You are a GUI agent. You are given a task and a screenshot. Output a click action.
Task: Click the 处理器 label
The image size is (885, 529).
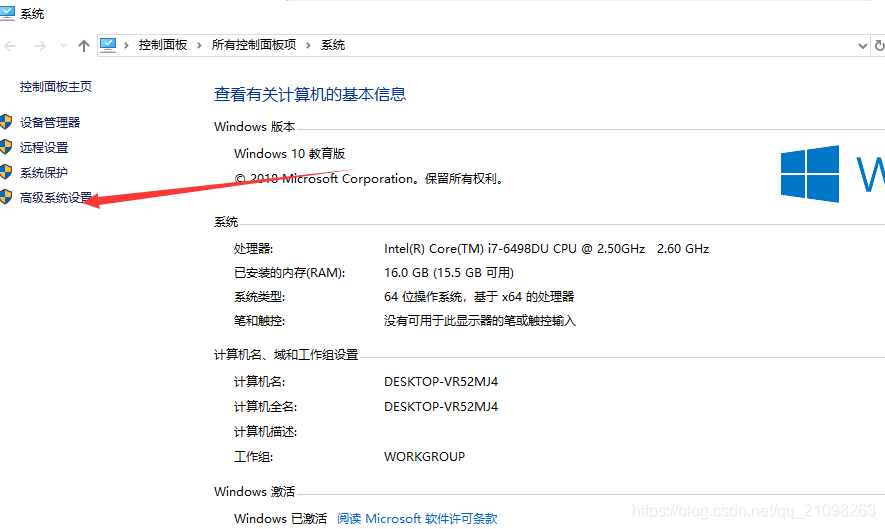(x=253, y=248)
